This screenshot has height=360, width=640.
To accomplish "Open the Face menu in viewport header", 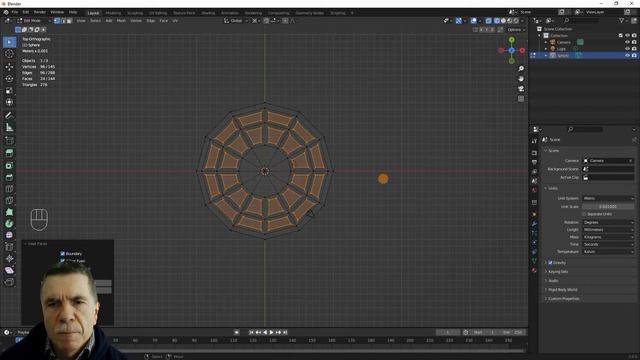I will pyautogui.click(x=164, y=20).
